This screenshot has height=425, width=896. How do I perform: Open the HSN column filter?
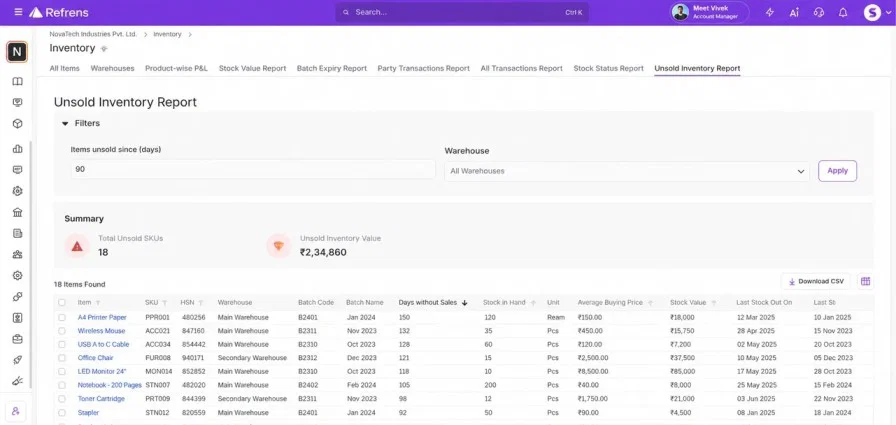201,303
